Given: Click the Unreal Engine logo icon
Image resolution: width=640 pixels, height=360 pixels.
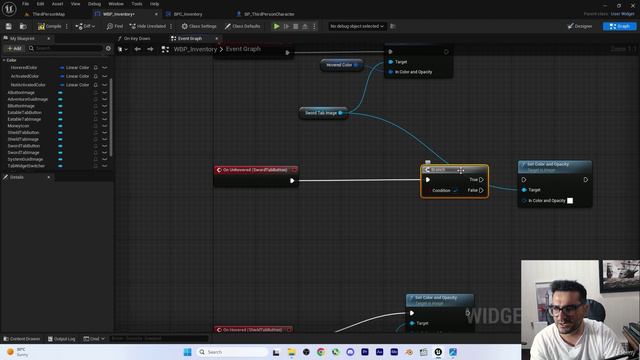Looking at the screenshot, I should pos(9,8).
